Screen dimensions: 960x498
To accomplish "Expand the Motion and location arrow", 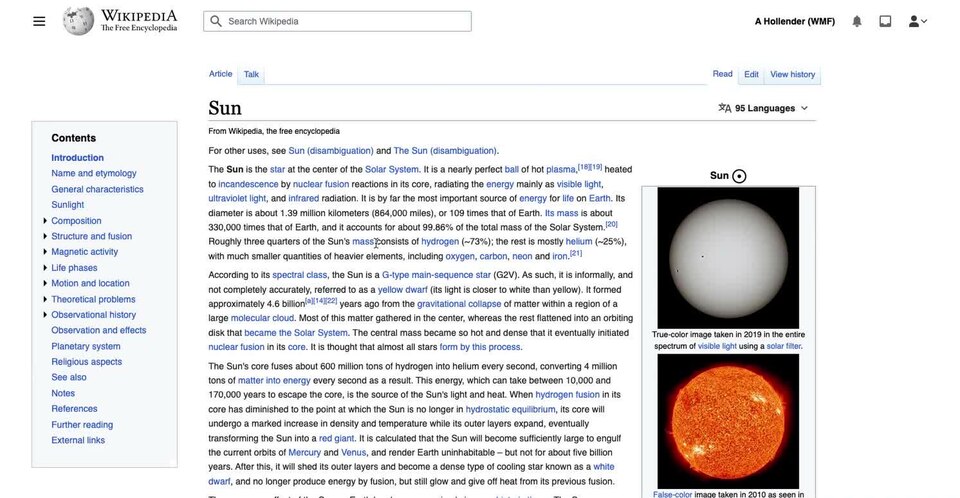I will tap(45, 283).
